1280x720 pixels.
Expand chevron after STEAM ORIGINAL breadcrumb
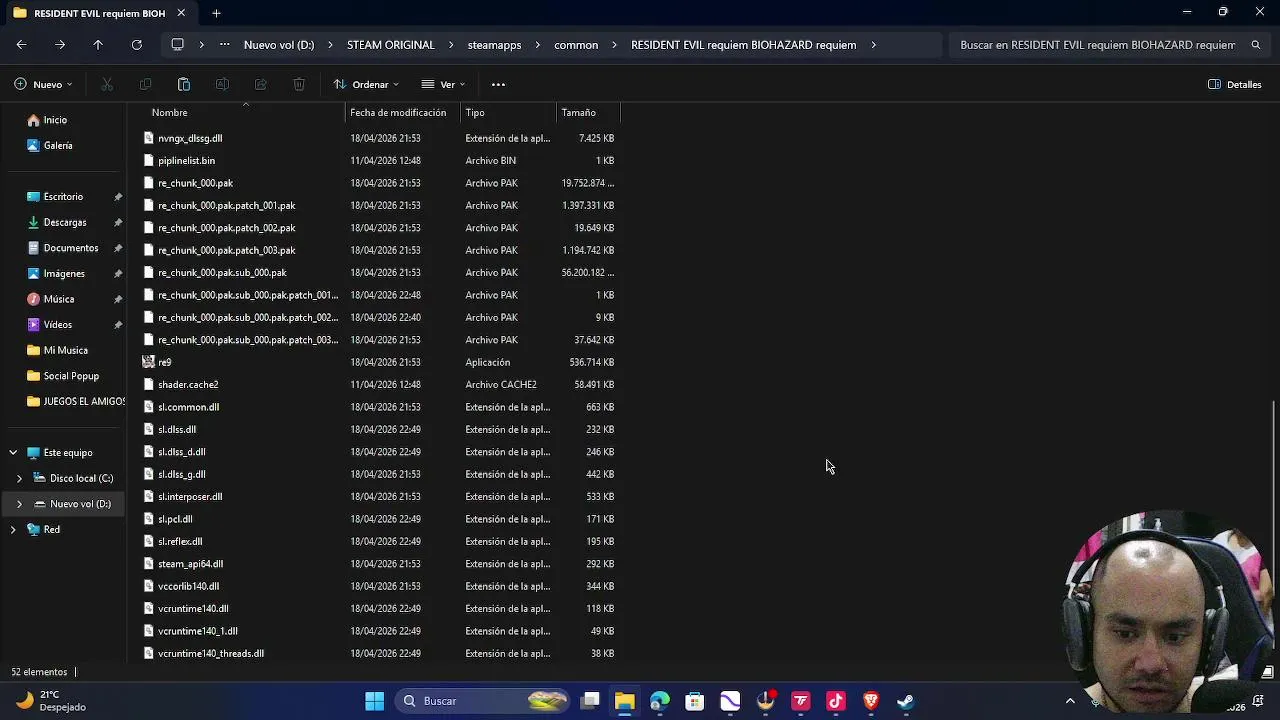(x=451, y=45)
